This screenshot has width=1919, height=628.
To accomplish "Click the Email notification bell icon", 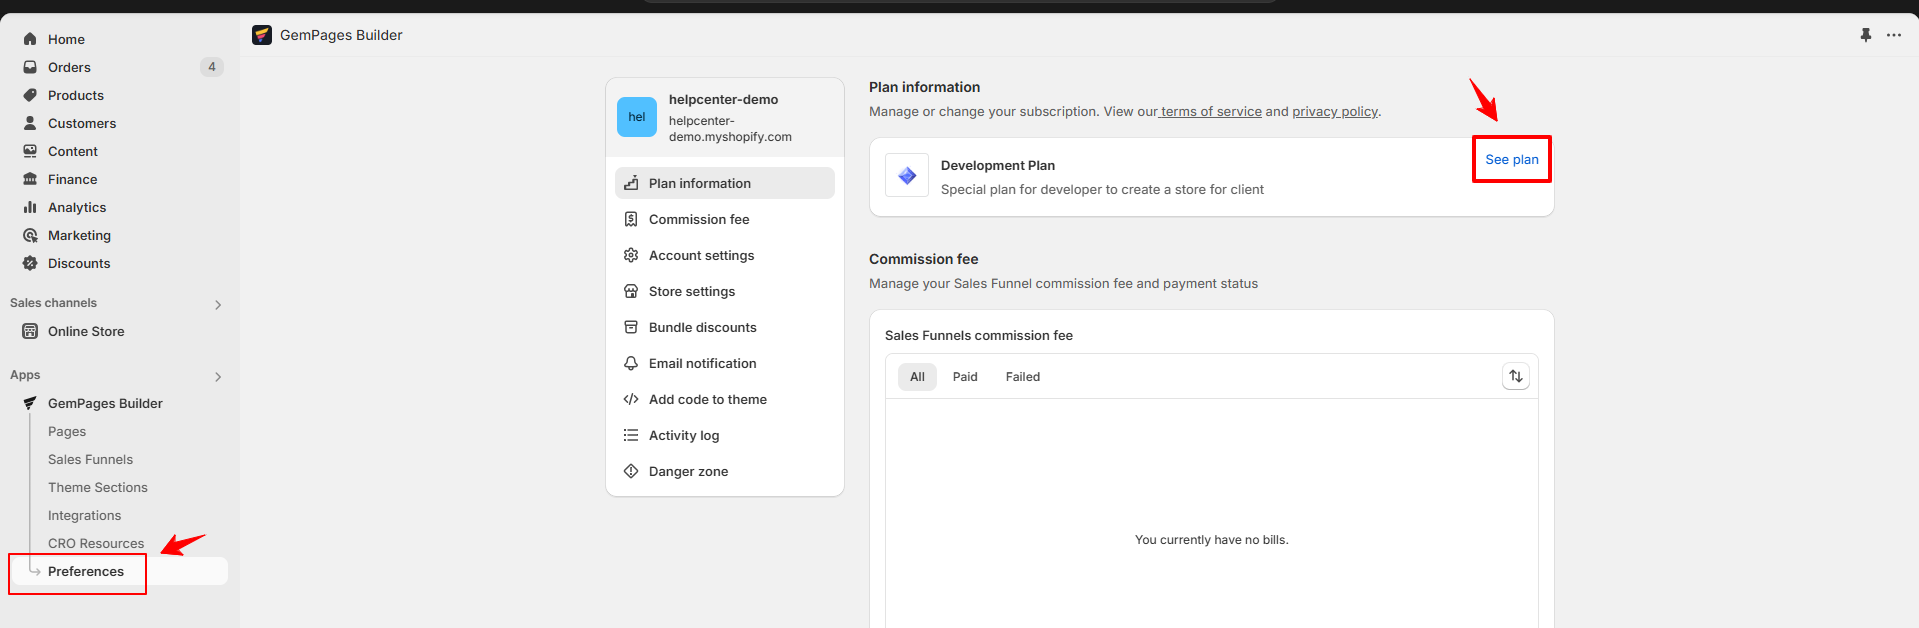I will tap(631, 363).
